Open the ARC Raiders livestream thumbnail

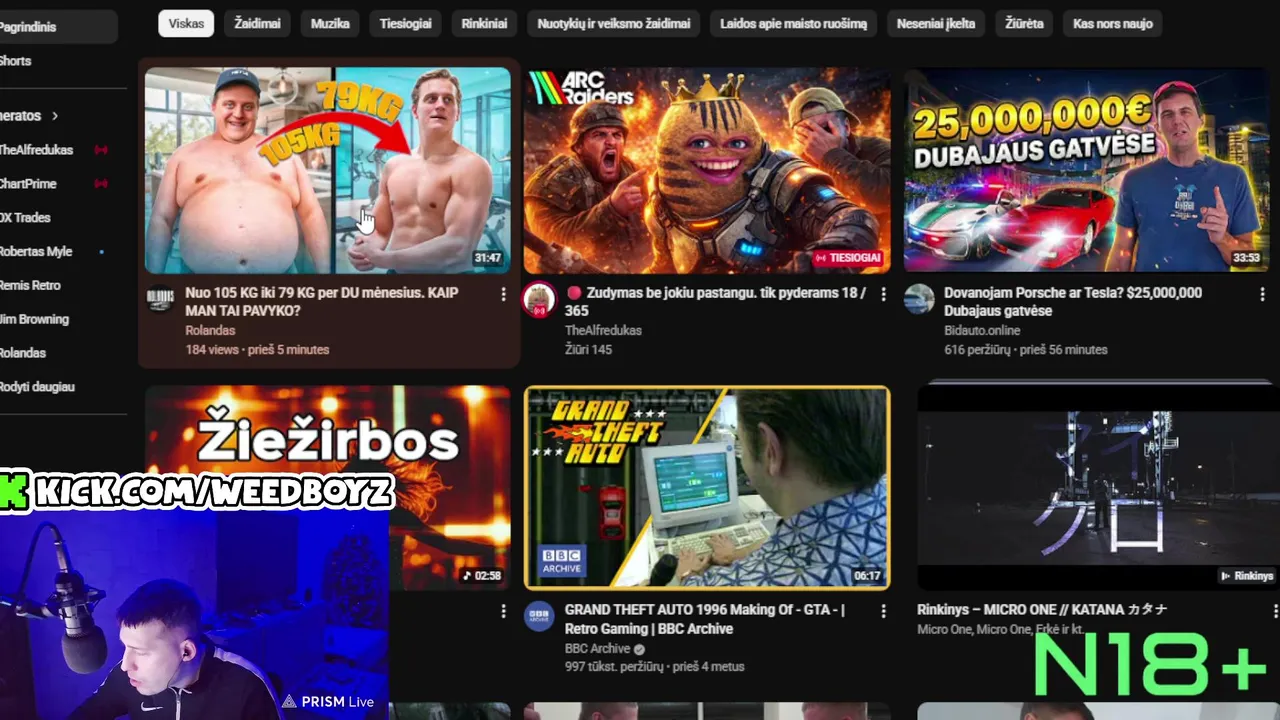(x=707, y=170)
